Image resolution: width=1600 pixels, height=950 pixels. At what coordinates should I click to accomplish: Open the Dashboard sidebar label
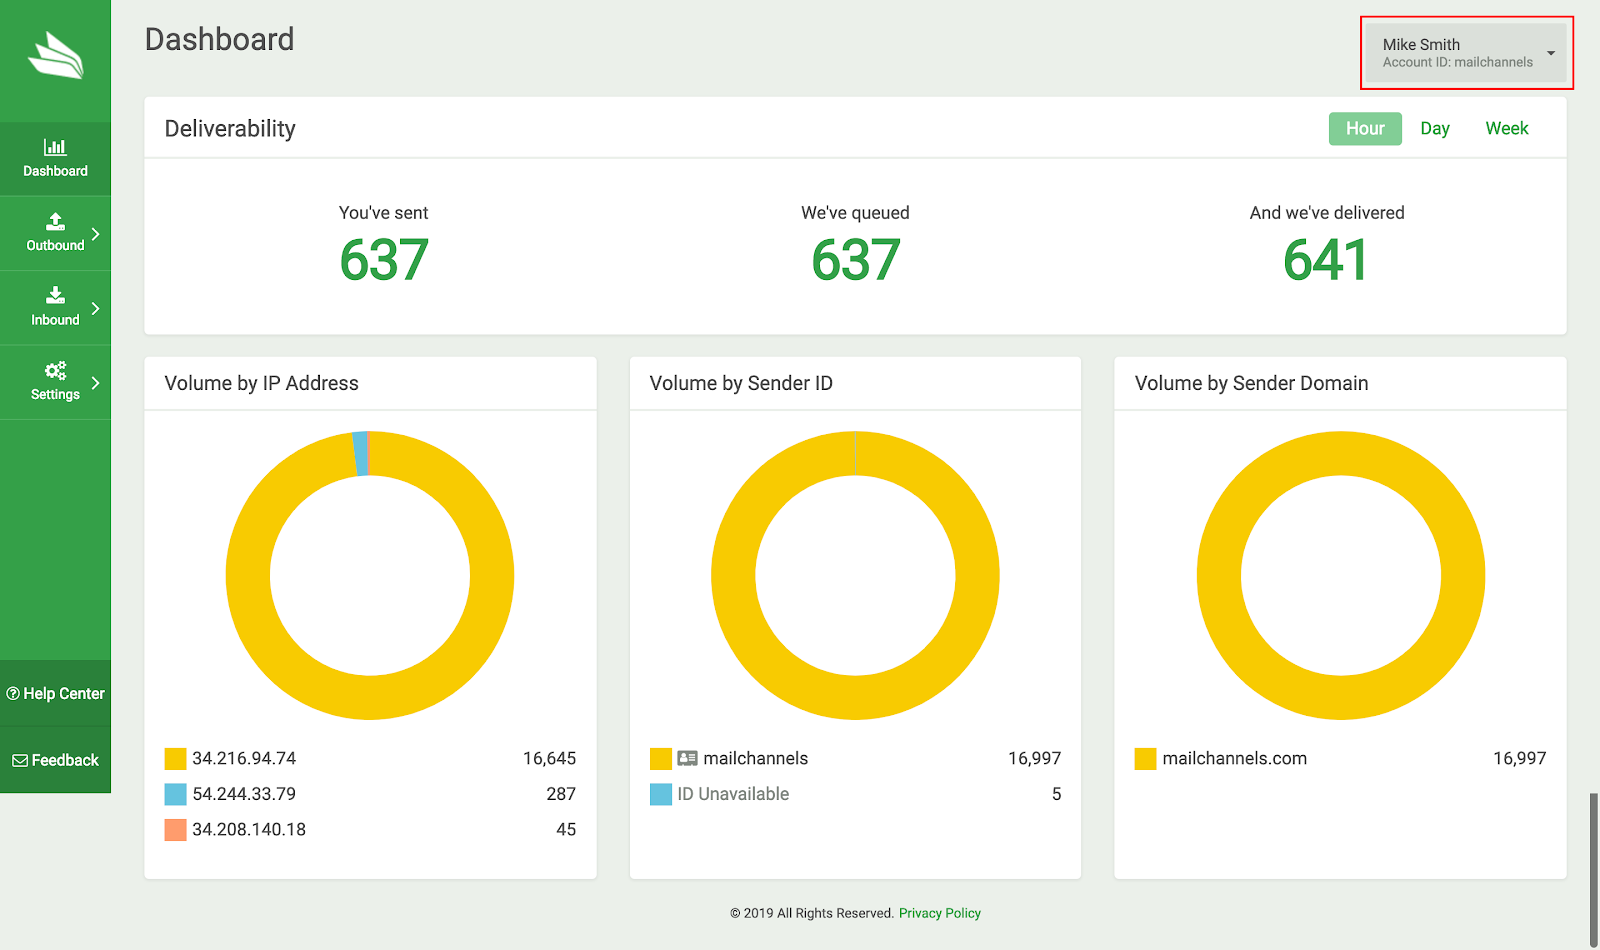[55, 171]
